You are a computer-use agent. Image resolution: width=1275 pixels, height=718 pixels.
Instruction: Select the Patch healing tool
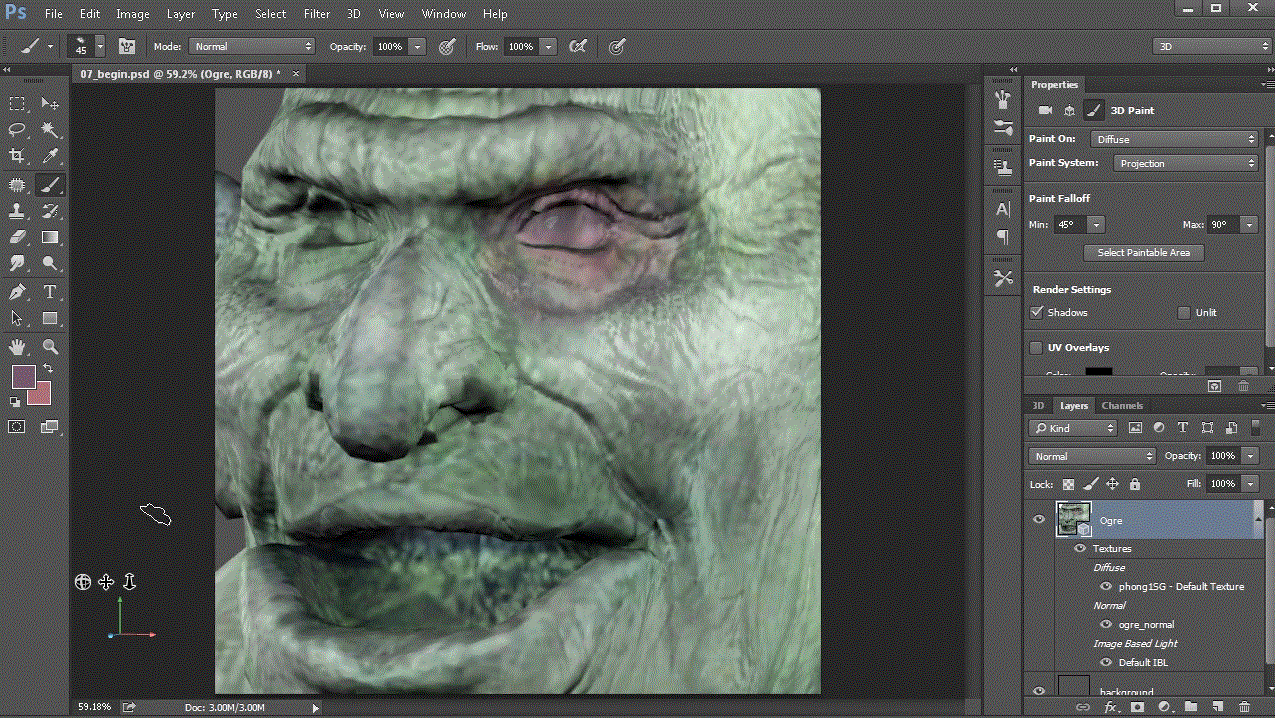click(17, 184)
